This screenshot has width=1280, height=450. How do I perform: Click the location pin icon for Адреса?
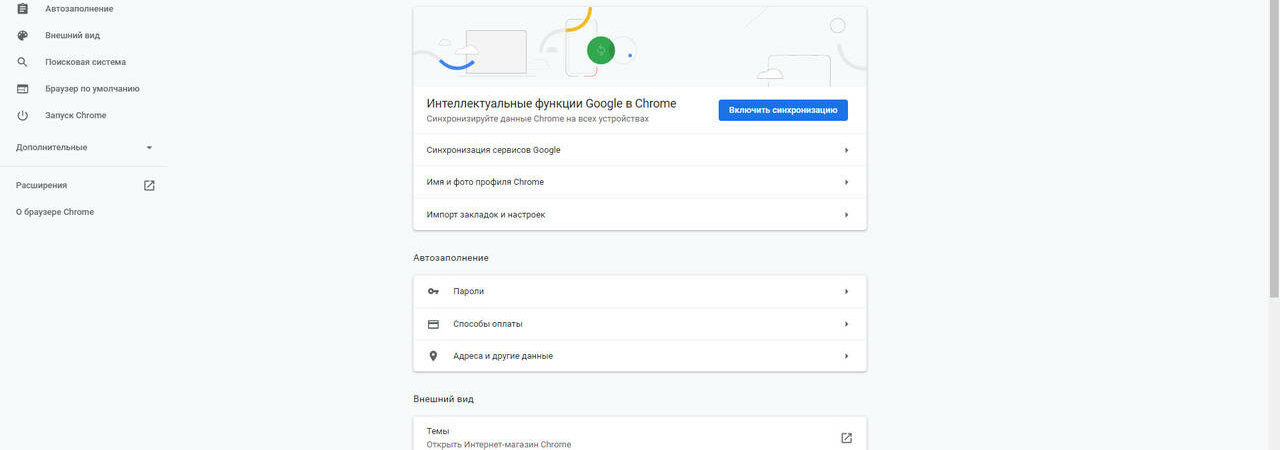click(x=433, y=356)
